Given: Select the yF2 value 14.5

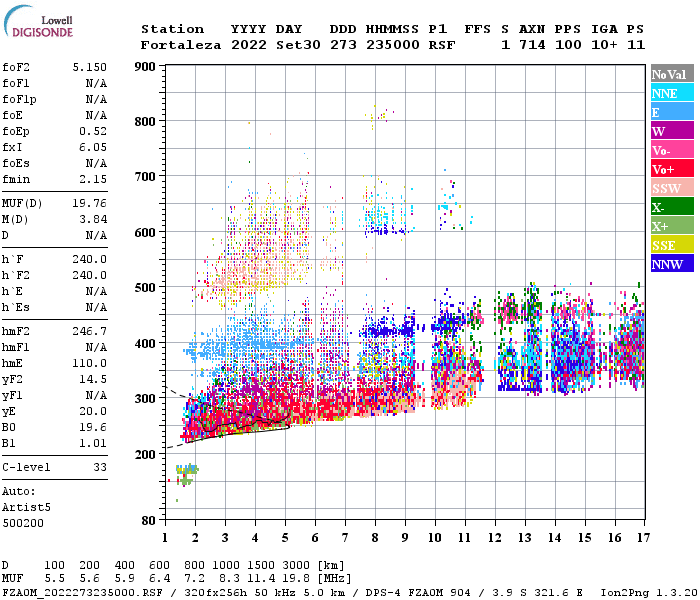Looking at the screenshot, I should pos(93,379).
